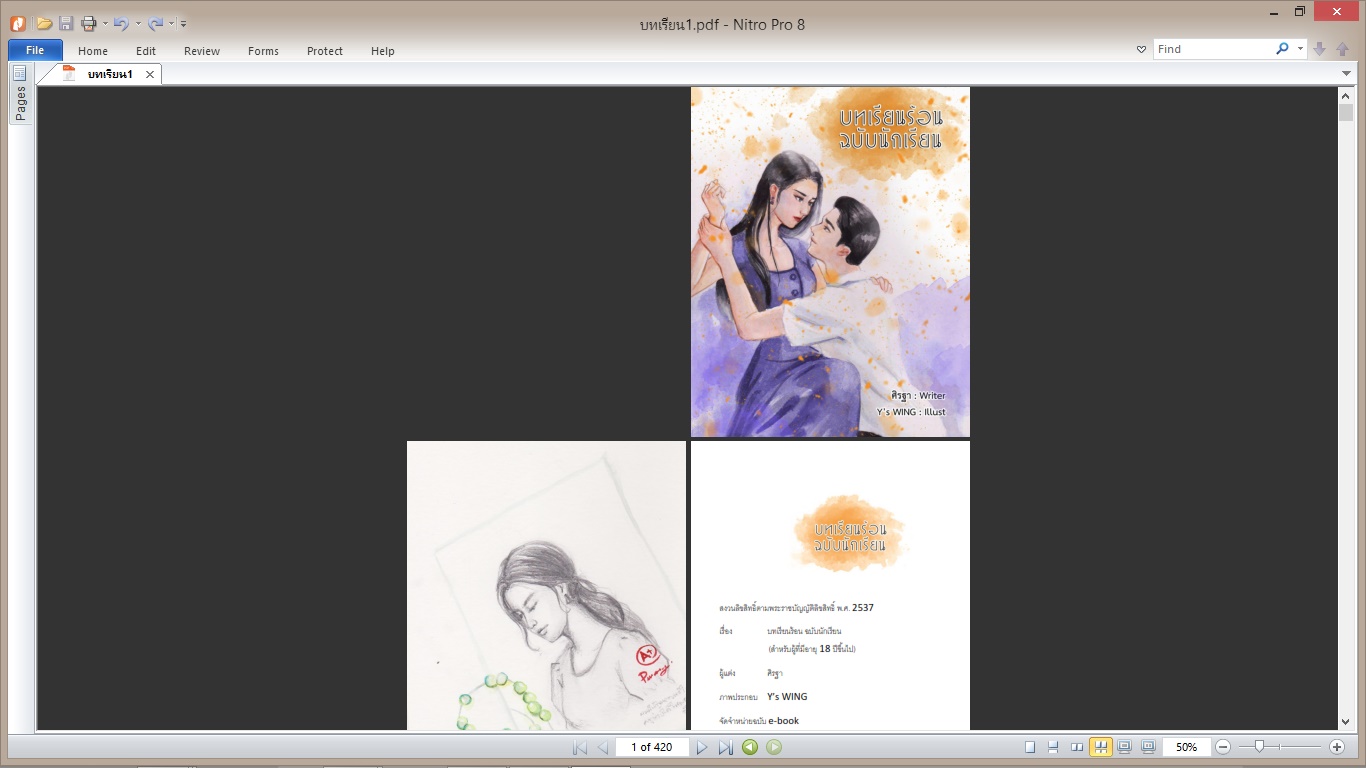Screen dimensions: 1366x768
Task: Jump to the first page button
Action: pyautogui.click(x=580, y=747)
